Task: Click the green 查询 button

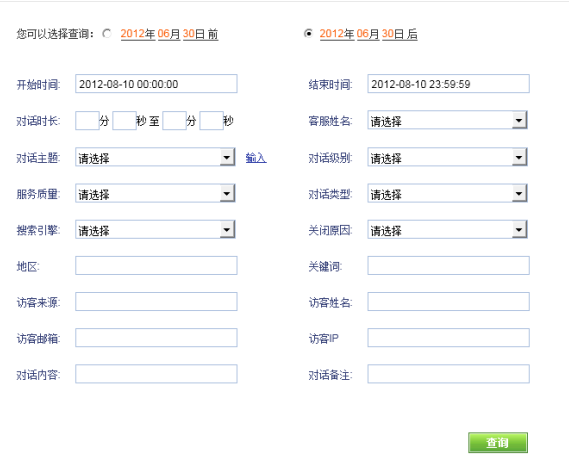Action: [498, 442]
